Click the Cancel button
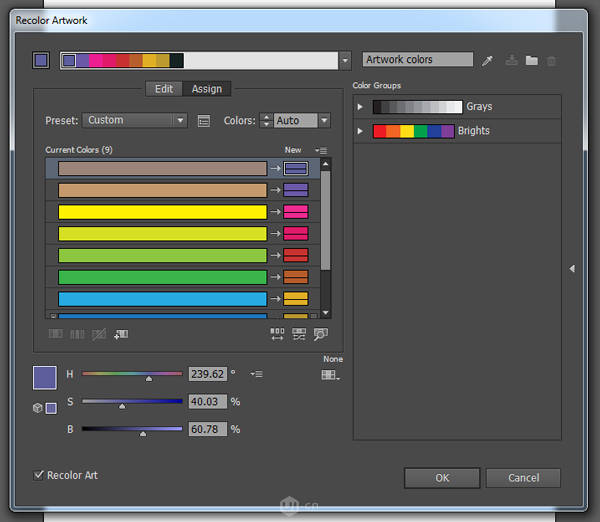This screenshot has width=600, height=522. coord(523,478)
